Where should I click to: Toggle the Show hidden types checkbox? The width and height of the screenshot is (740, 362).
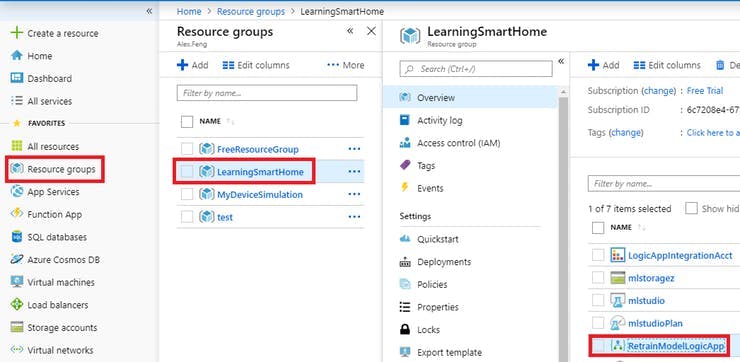coord(691,209)
